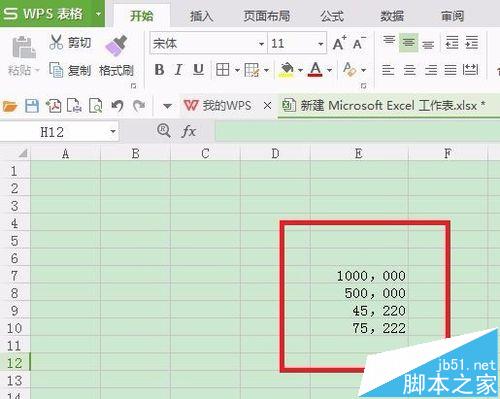Viewport: 500px width, 399px height.
Task: Align text to middle of cell
Action: pyautogui.click(x=408, y=42)
